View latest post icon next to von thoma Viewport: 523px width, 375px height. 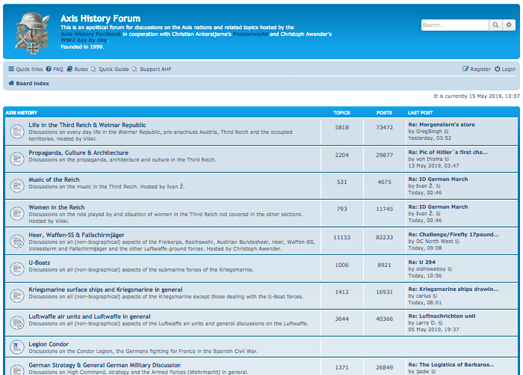(x=447, y=159)
